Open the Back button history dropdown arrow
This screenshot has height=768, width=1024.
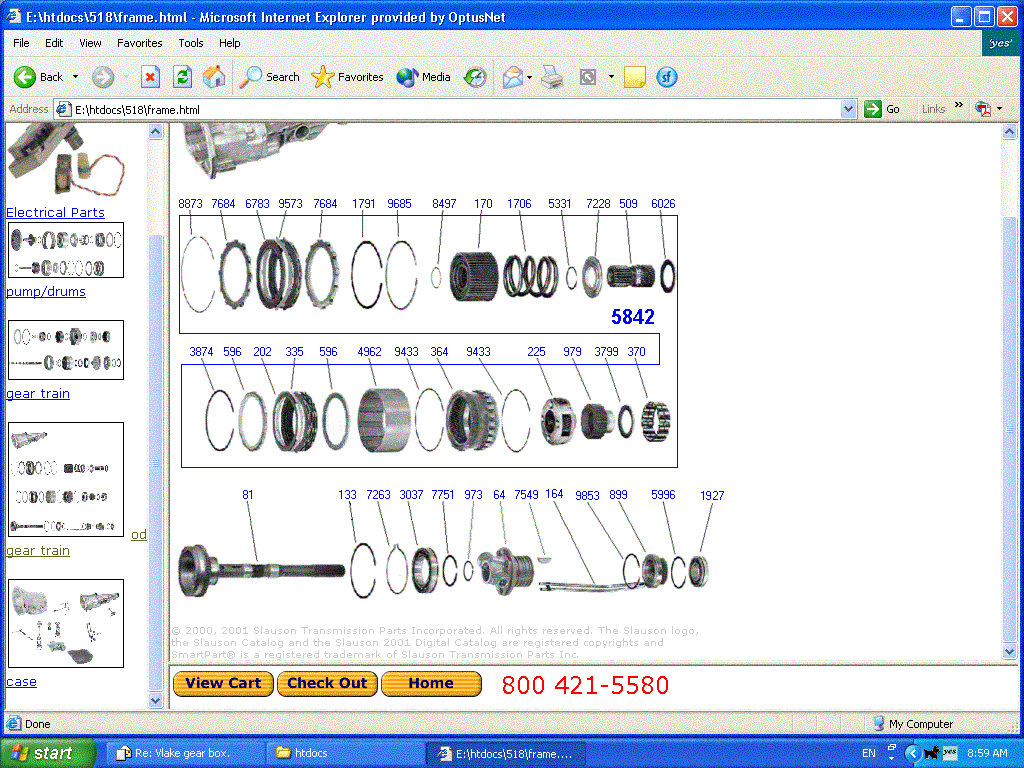pos(75,77)
